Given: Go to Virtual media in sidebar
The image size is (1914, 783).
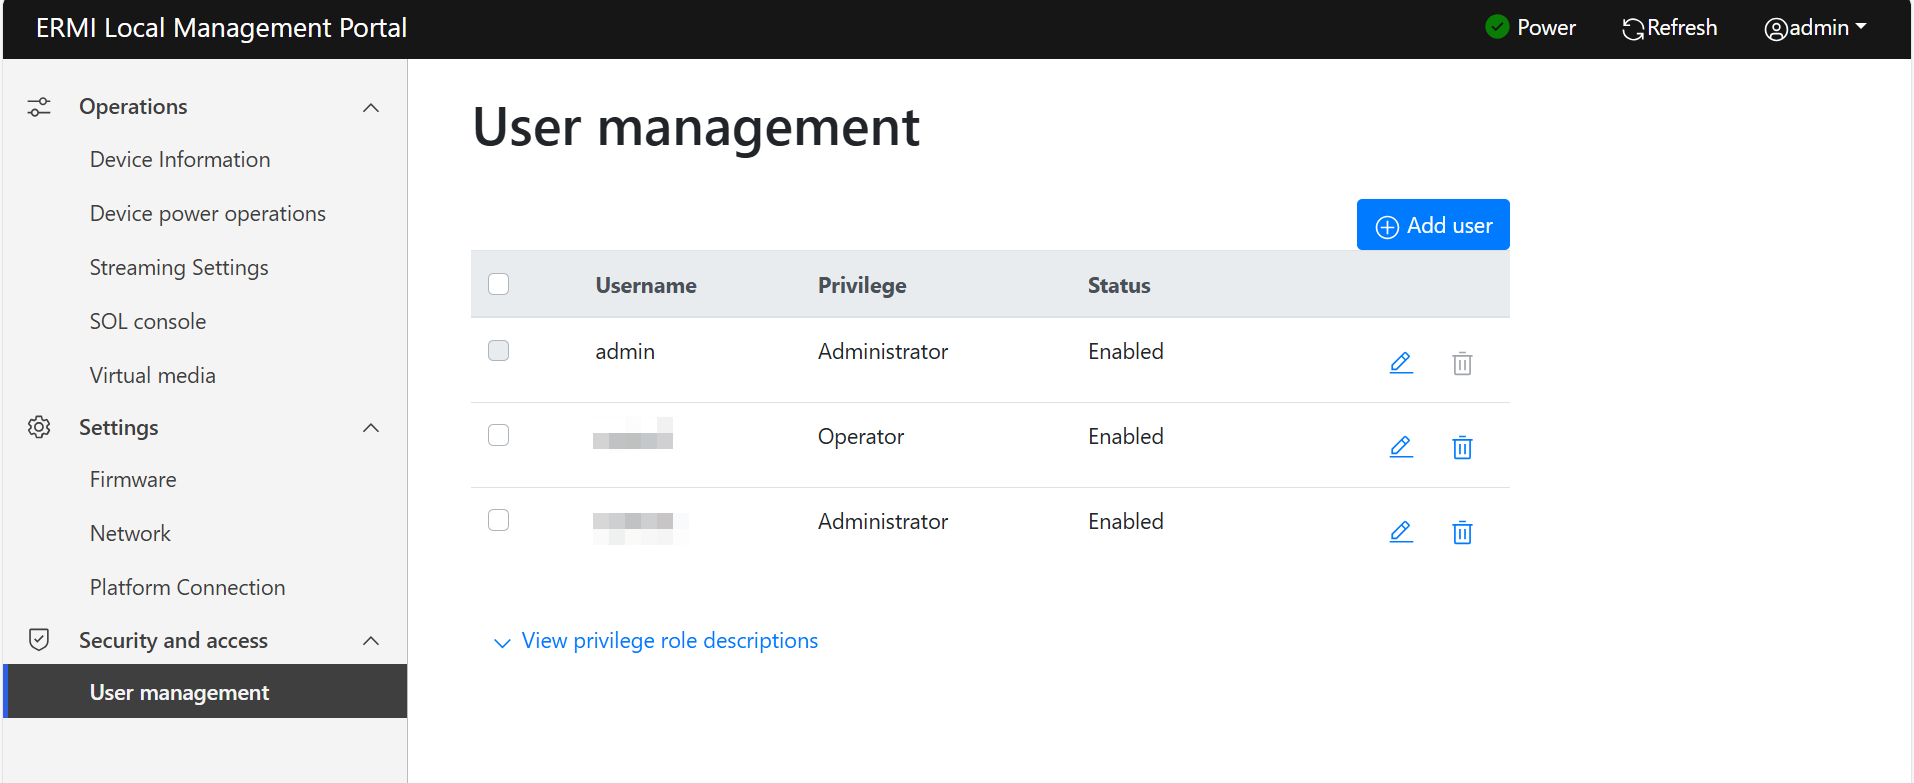Looking at the screenshot, I should click(153, 376).
